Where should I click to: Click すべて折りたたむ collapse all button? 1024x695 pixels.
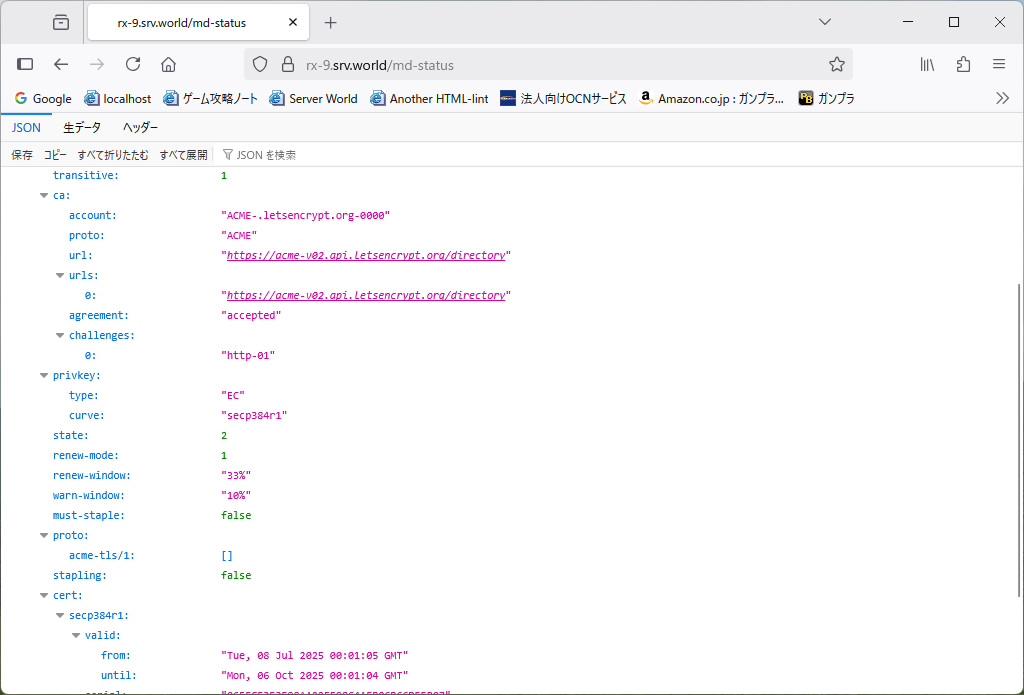point(113,155)
